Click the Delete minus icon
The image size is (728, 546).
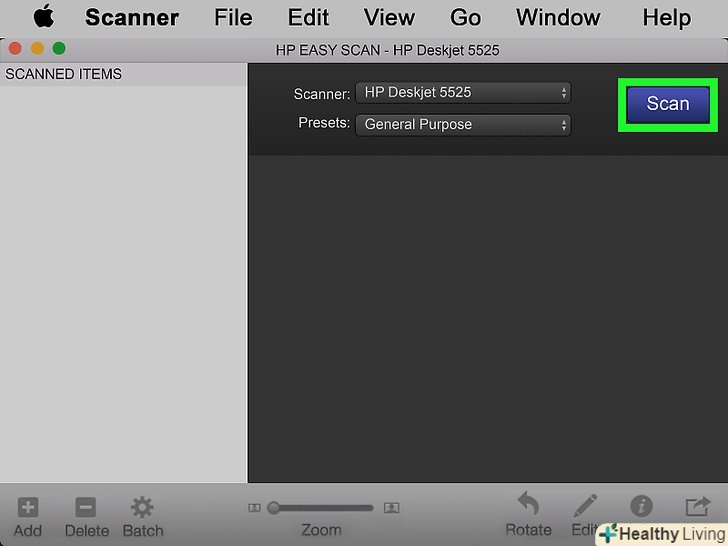coord(86,507)
